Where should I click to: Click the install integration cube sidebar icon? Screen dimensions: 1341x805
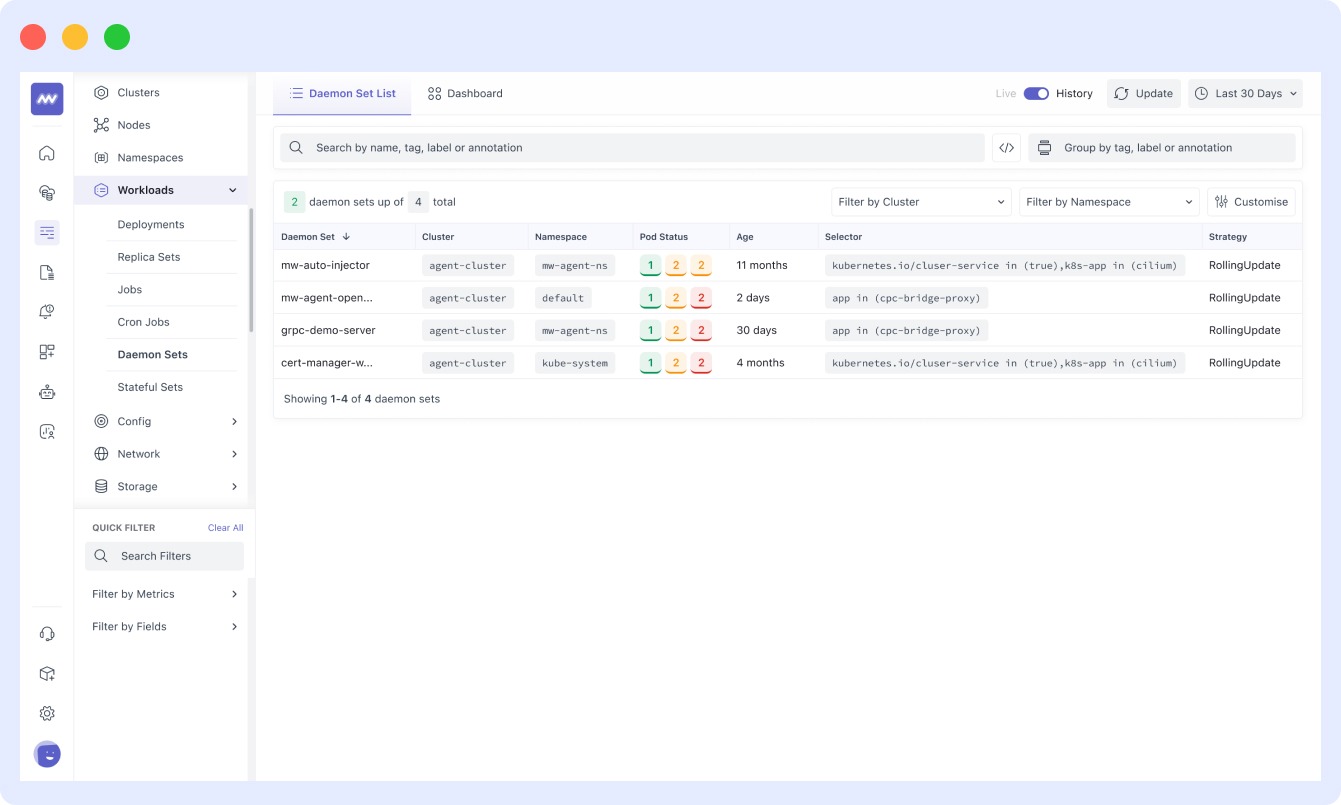pos(46,673)
